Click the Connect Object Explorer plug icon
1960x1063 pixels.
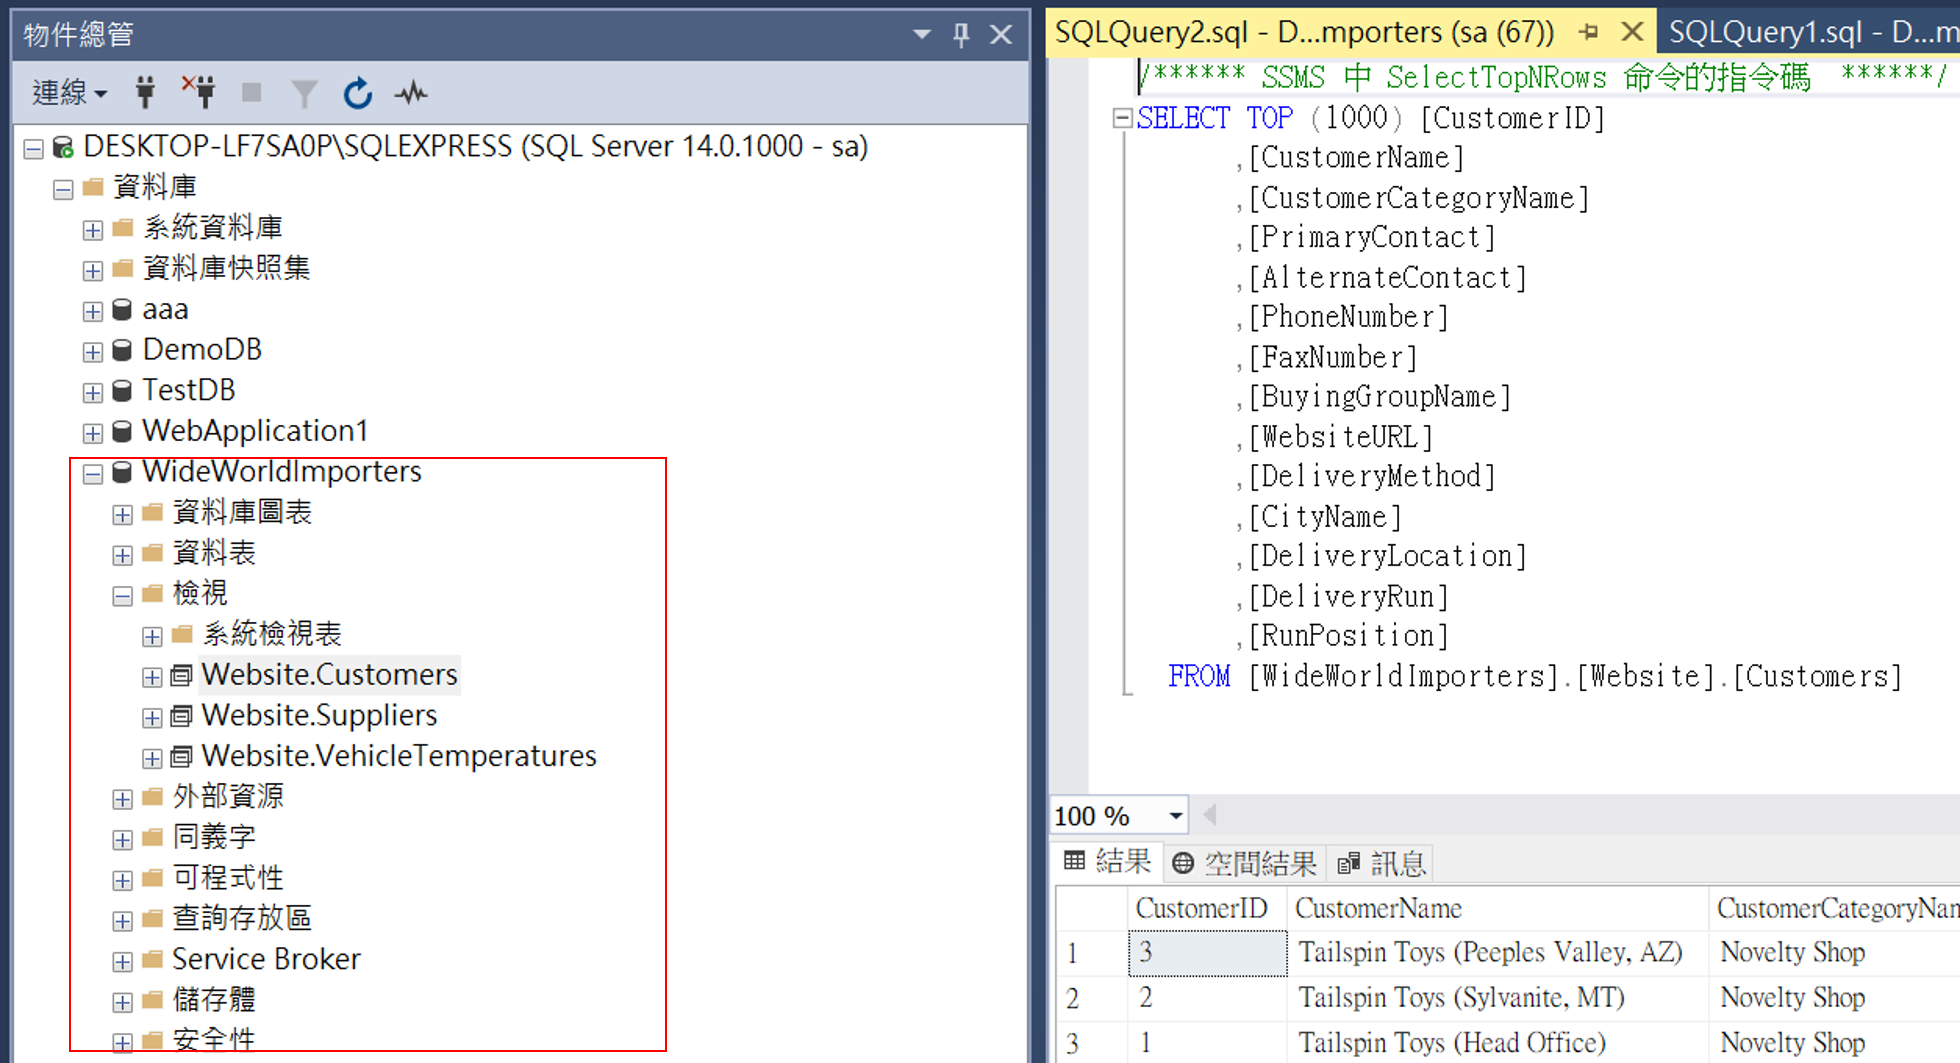[145, 93]
